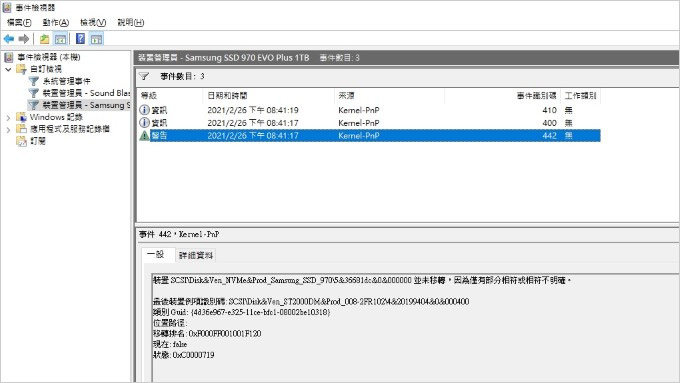Select the 警告 event with ID 442
The image size is (680, 383).
(x=369, y=136)
